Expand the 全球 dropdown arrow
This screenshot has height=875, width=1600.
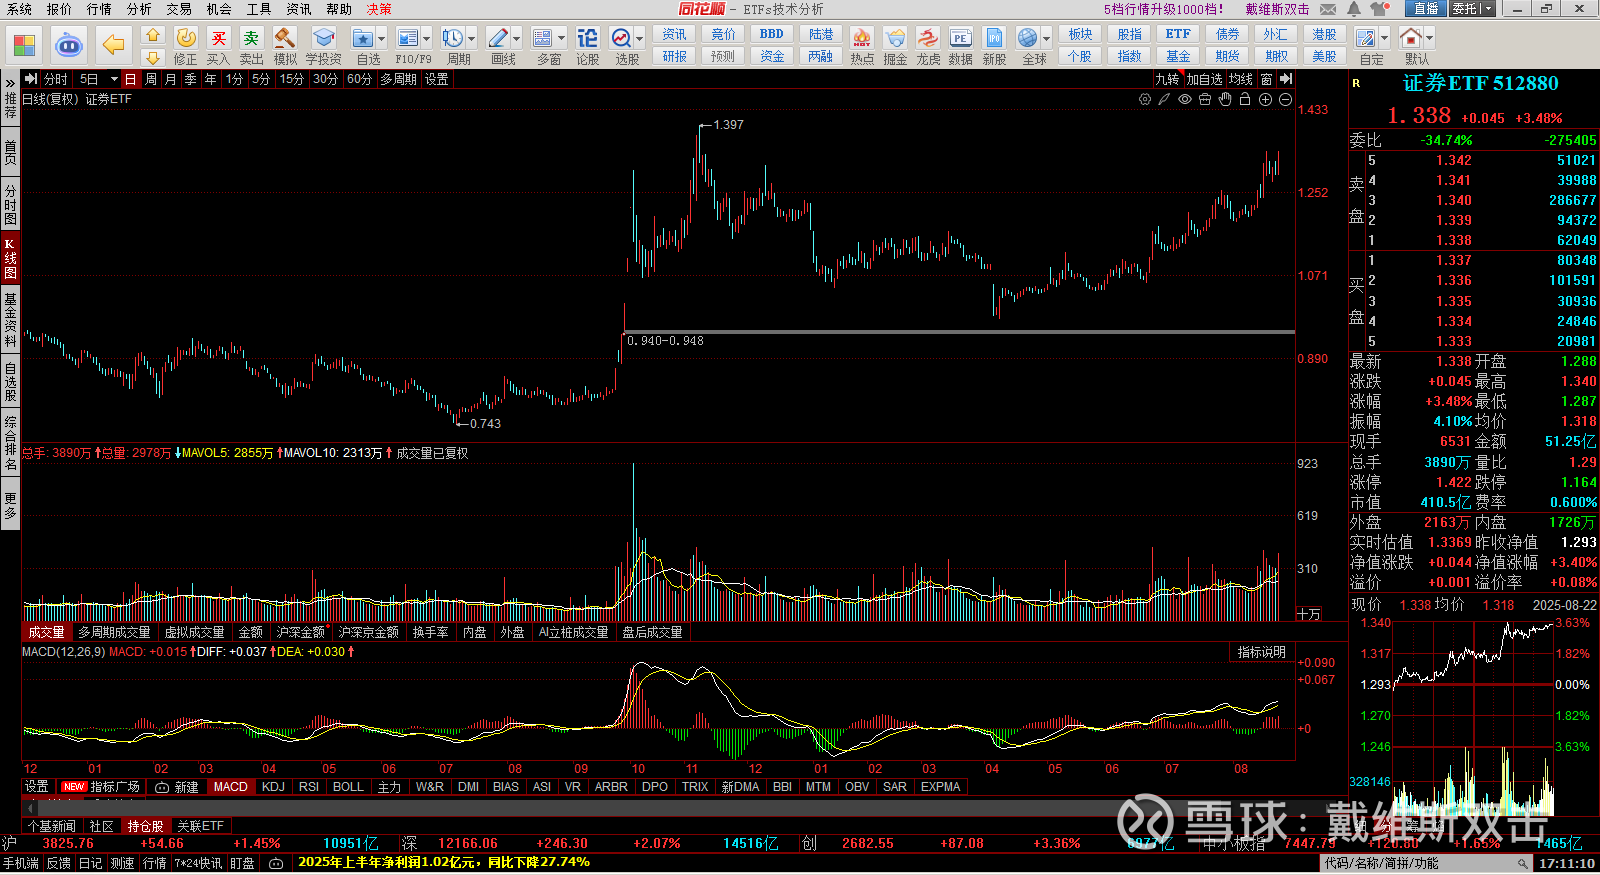(x=1047, y=38)
